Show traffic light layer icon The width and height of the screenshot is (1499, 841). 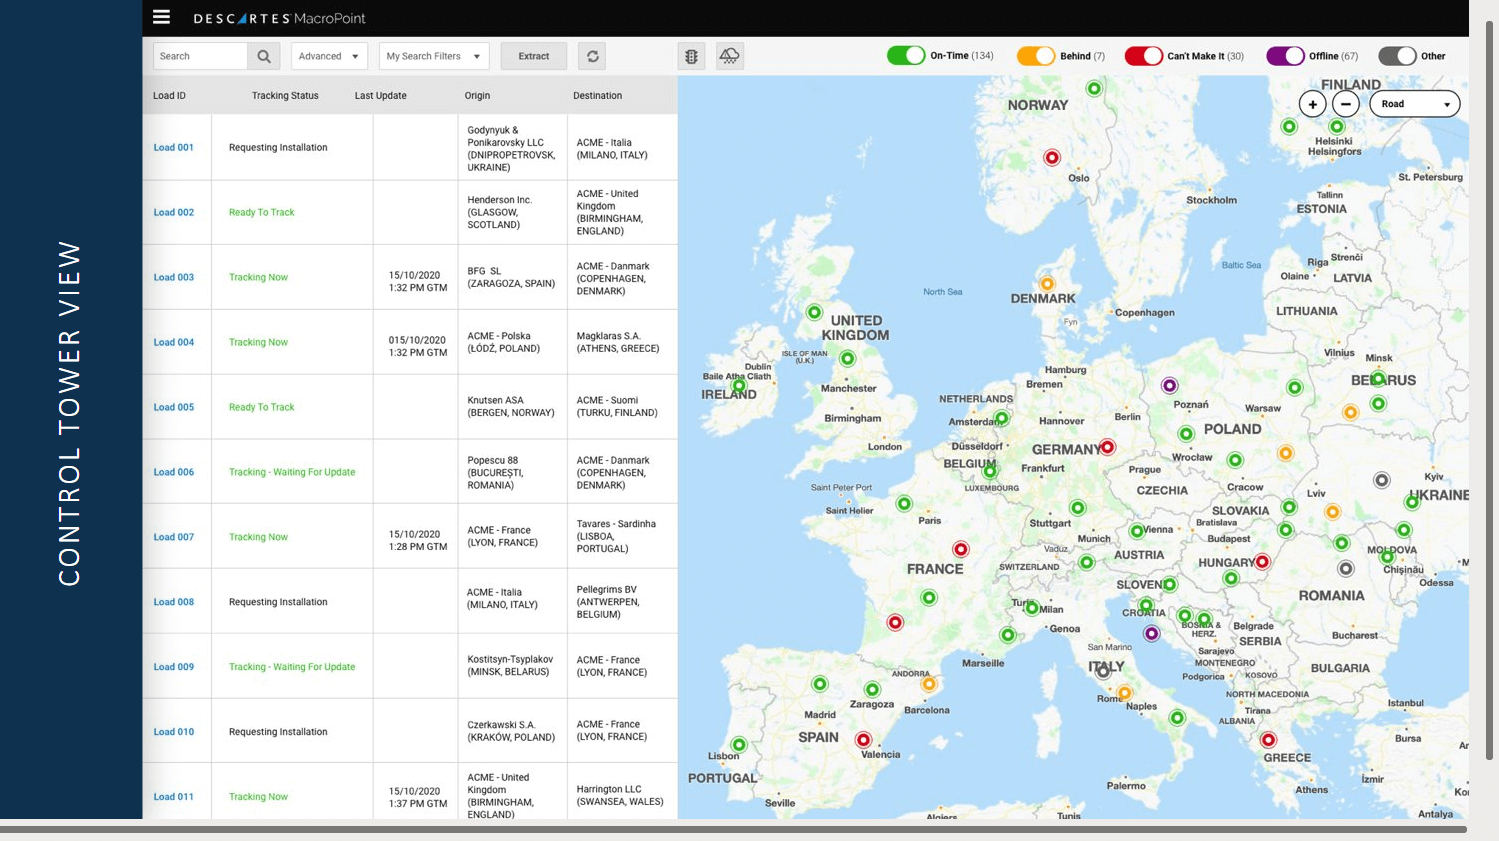(691, 56)
